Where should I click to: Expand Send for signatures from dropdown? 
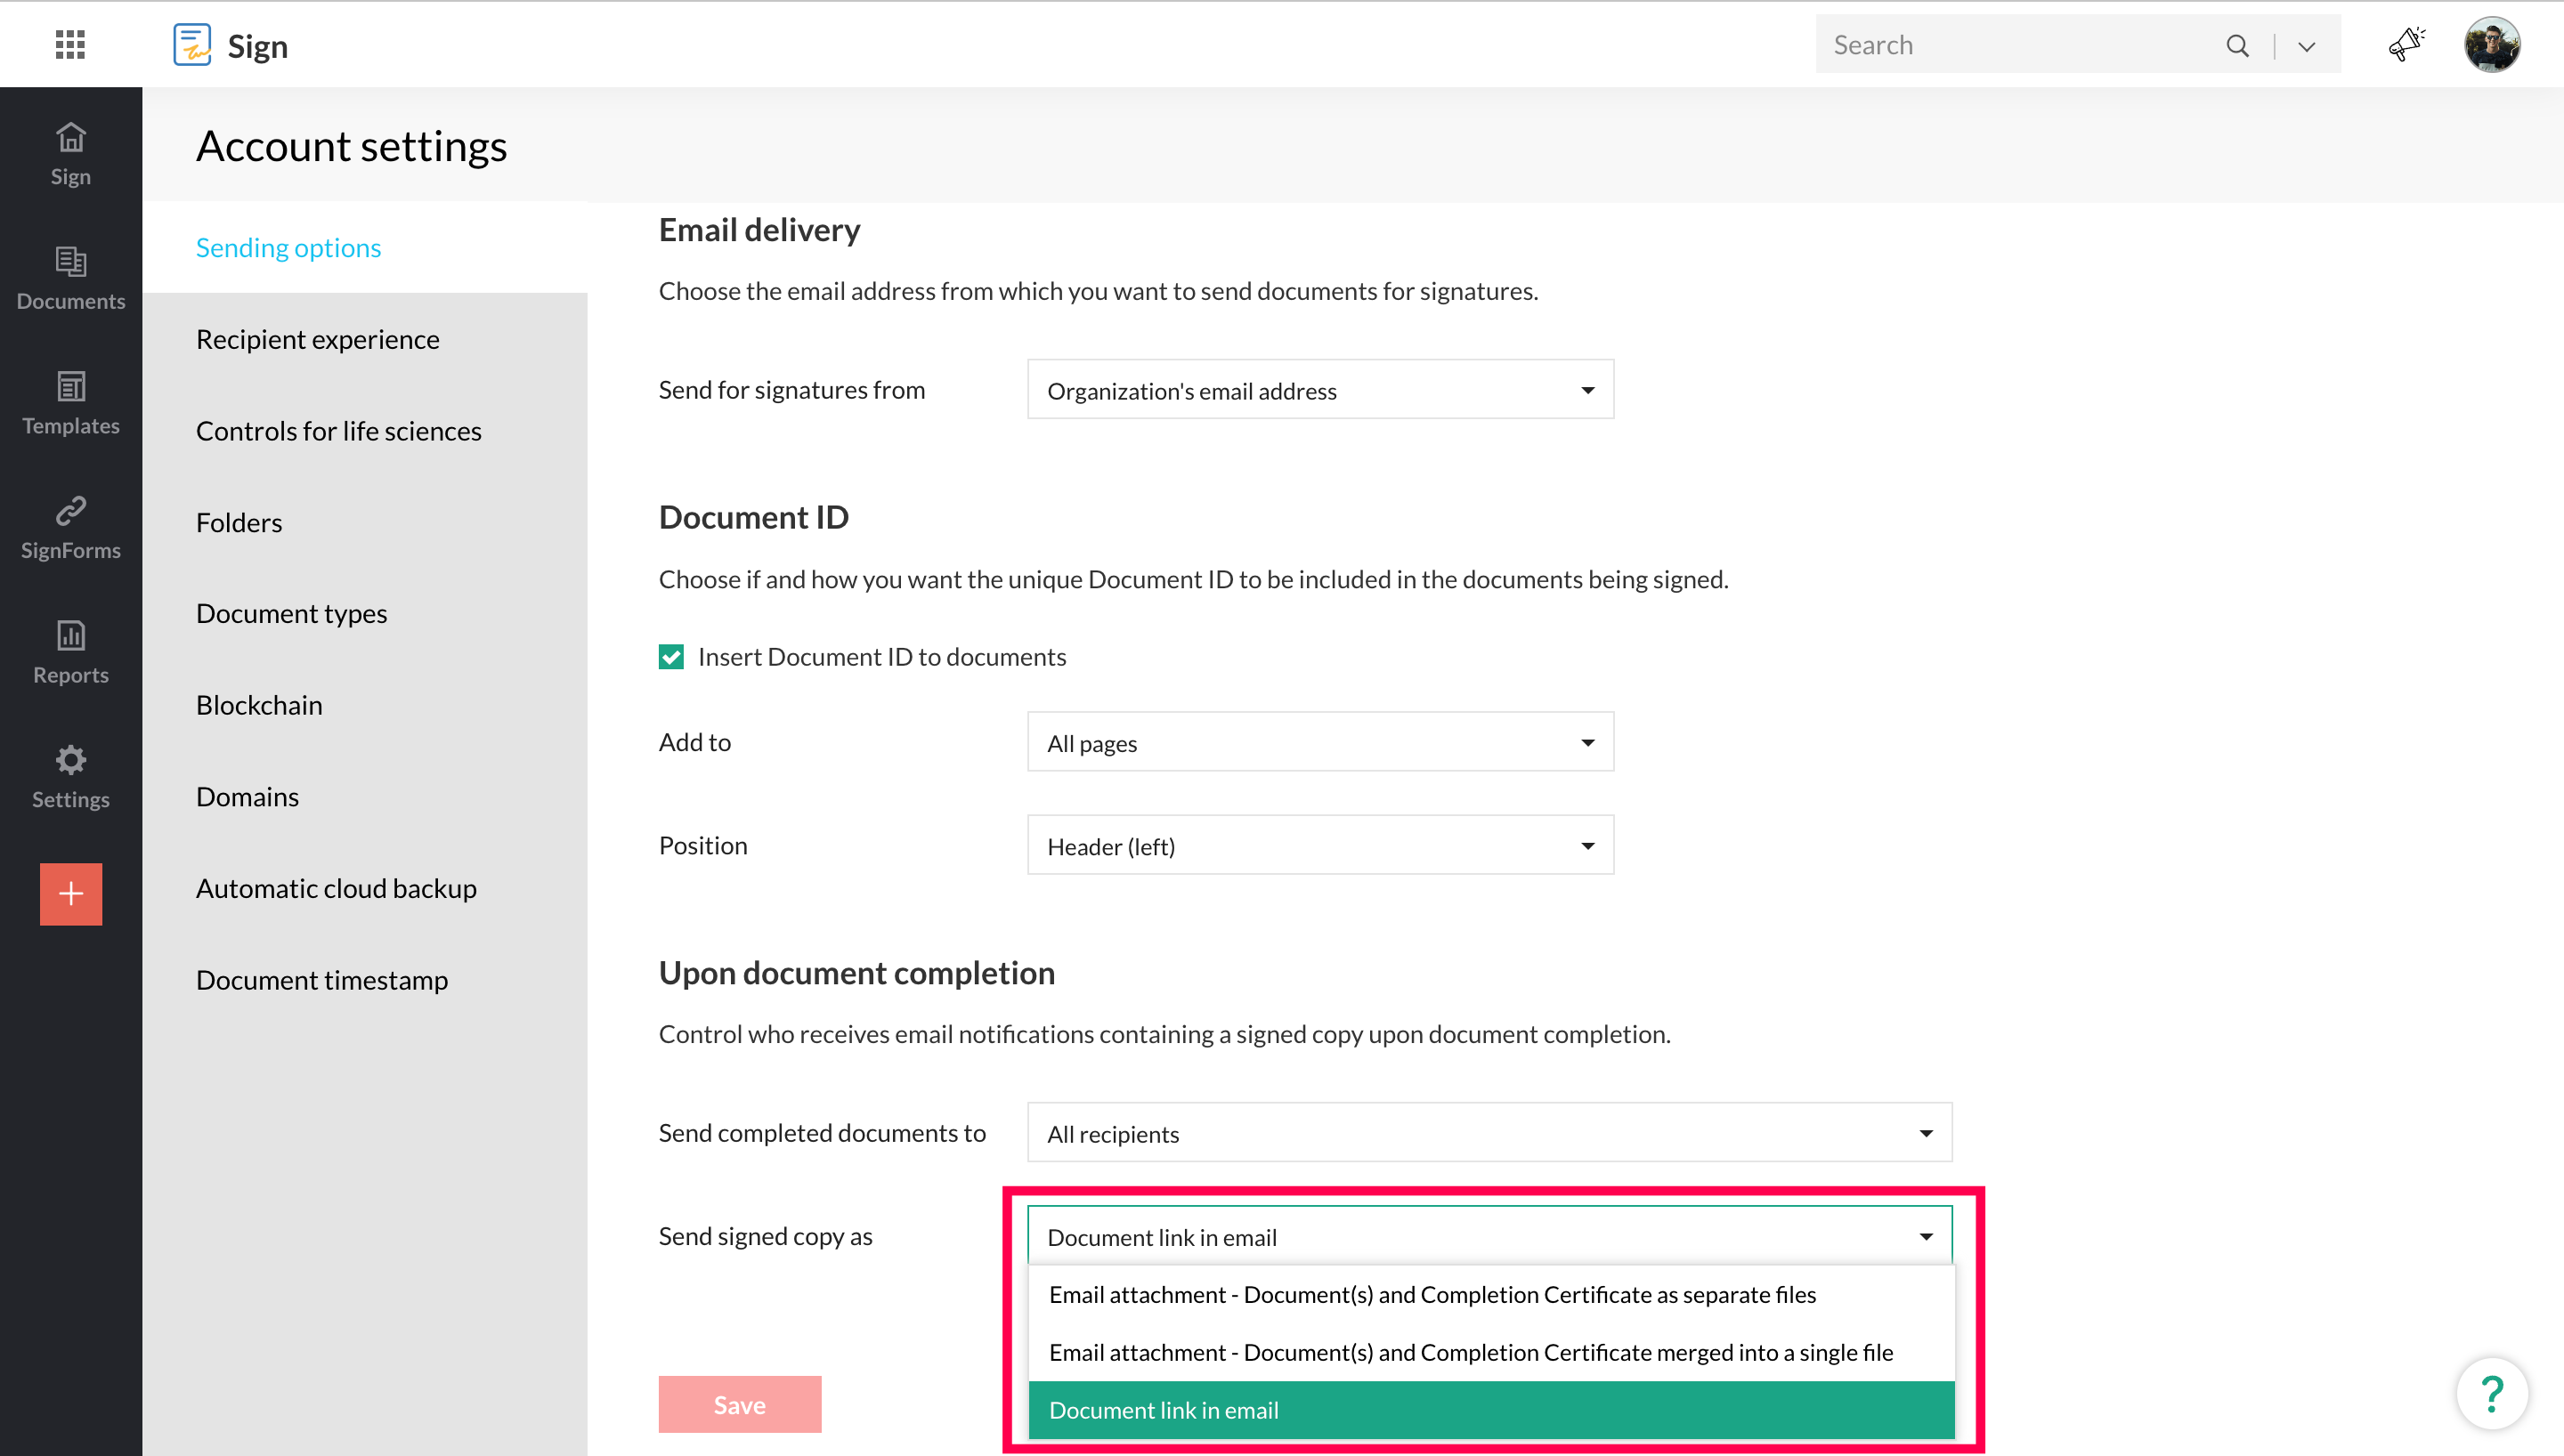[1319, 390]
